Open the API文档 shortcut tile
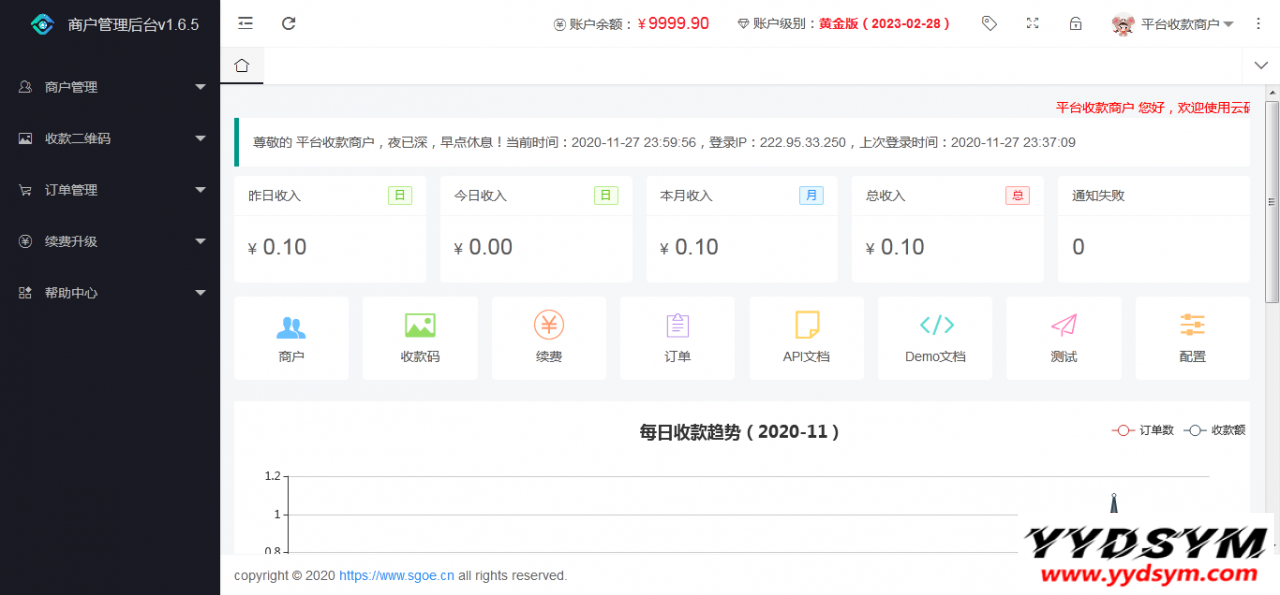1280x595 pixels. click(x=806, y=338)
